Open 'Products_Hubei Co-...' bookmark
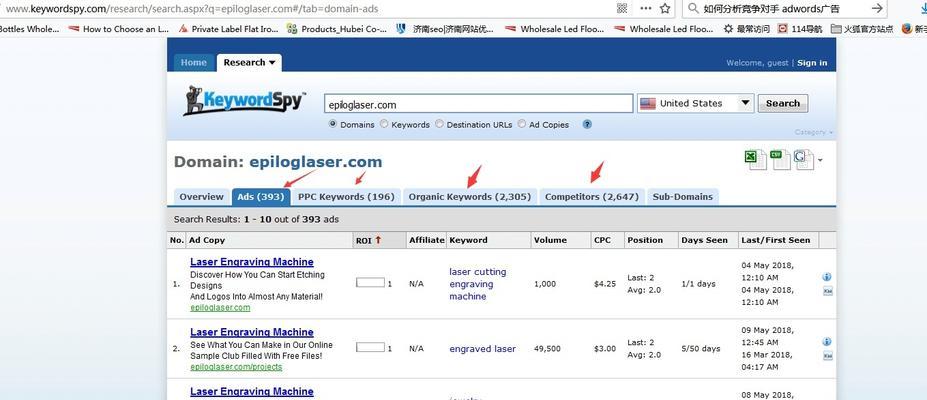927x400 pixels. coord(337,28)
